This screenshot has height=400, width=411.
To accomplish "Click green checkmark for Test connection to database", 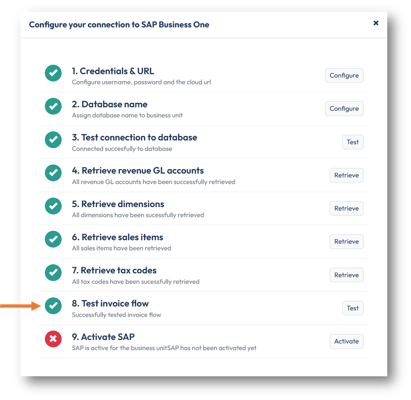I will 53,140.
